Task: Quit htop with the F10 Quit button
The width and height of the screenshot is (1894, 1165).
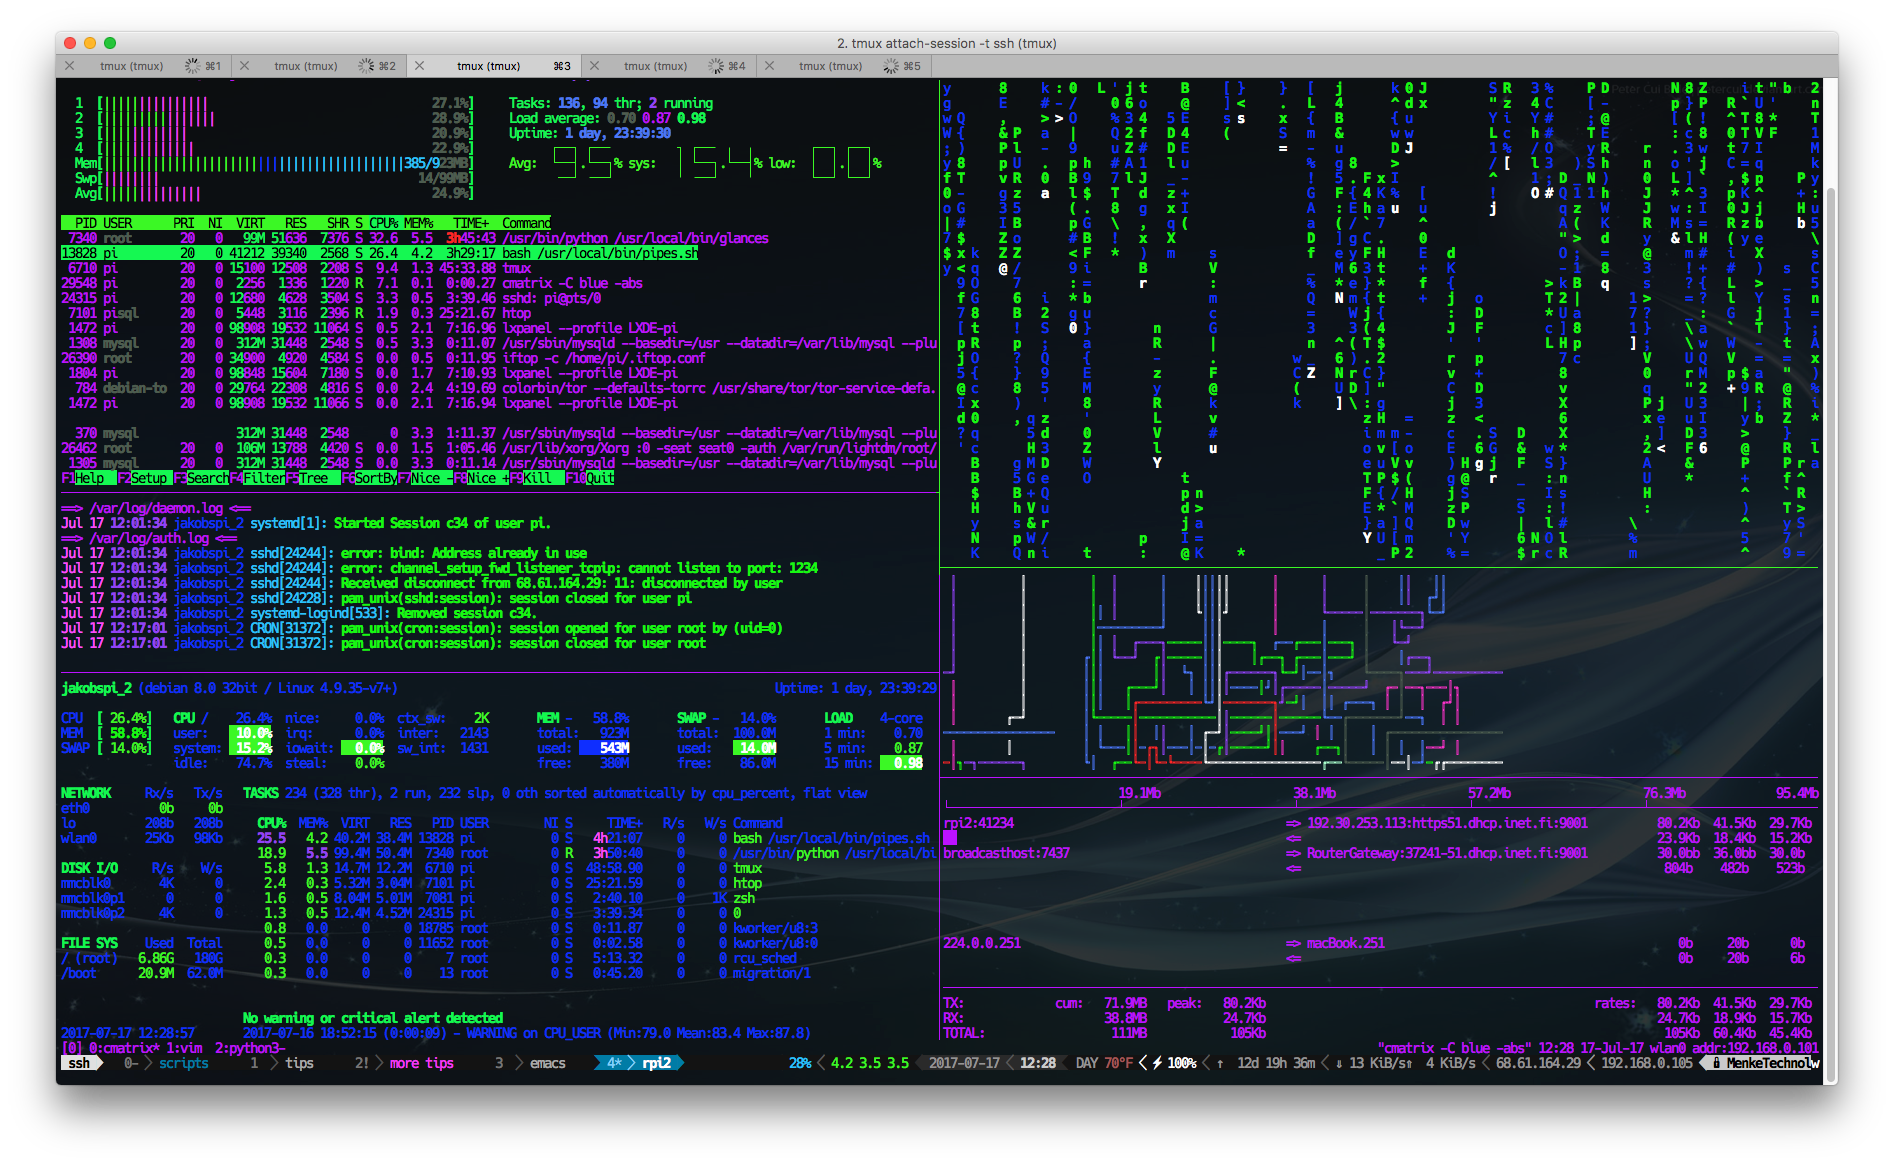Action: click(590, 478)
